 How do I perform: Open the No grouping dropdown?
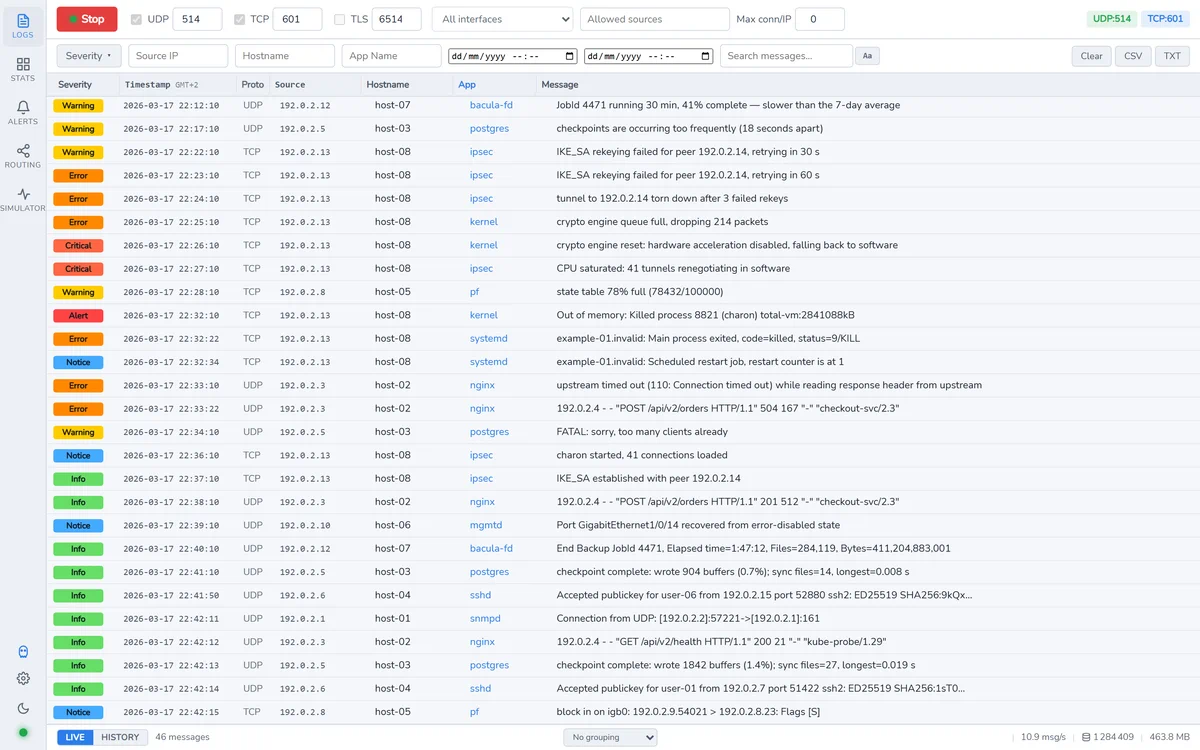[x=610, y=737]
